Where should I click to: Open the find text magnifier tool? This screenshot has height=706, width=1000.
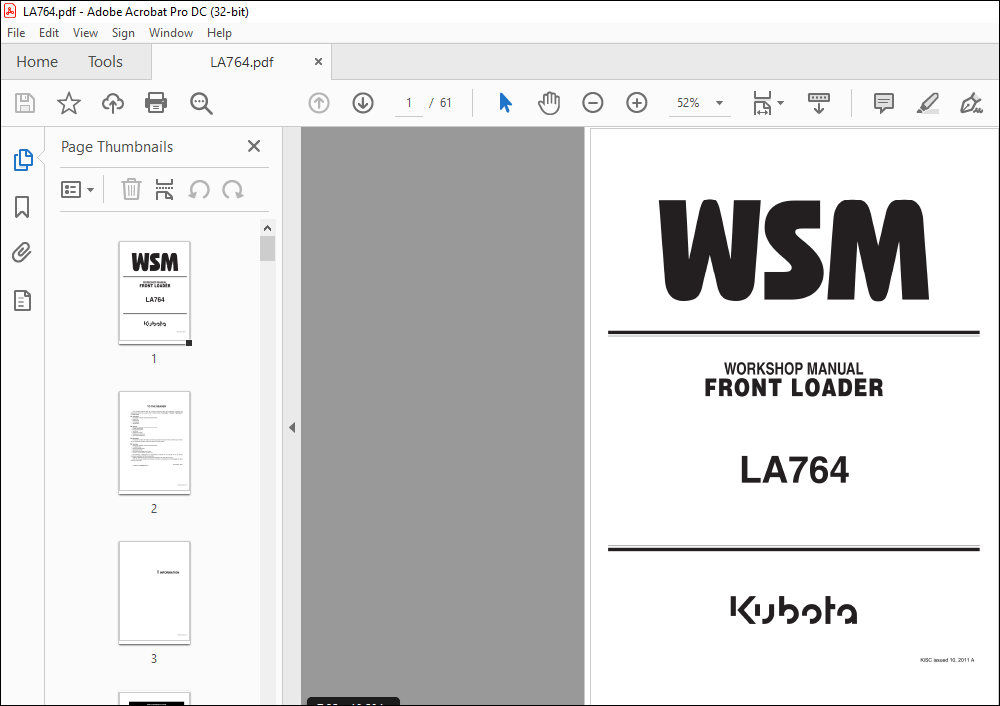pyautogui.click(x=201, y=103)
